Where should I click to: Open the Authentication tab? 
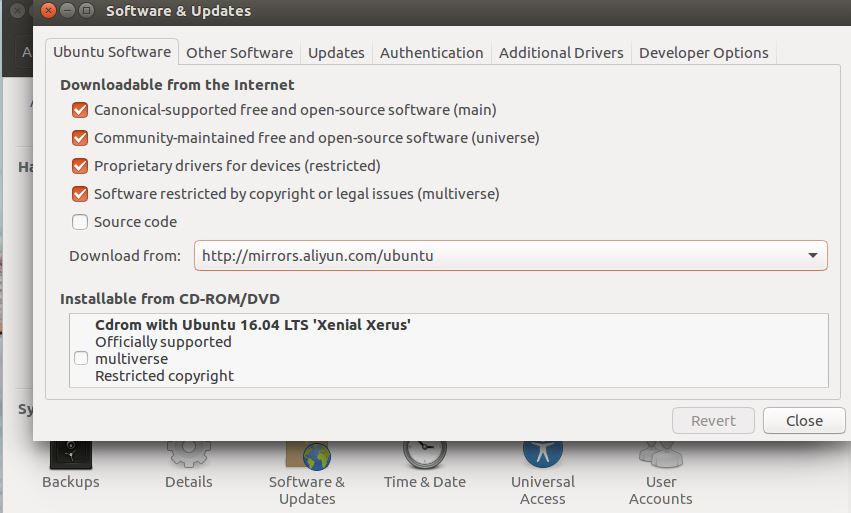point(431,53)
